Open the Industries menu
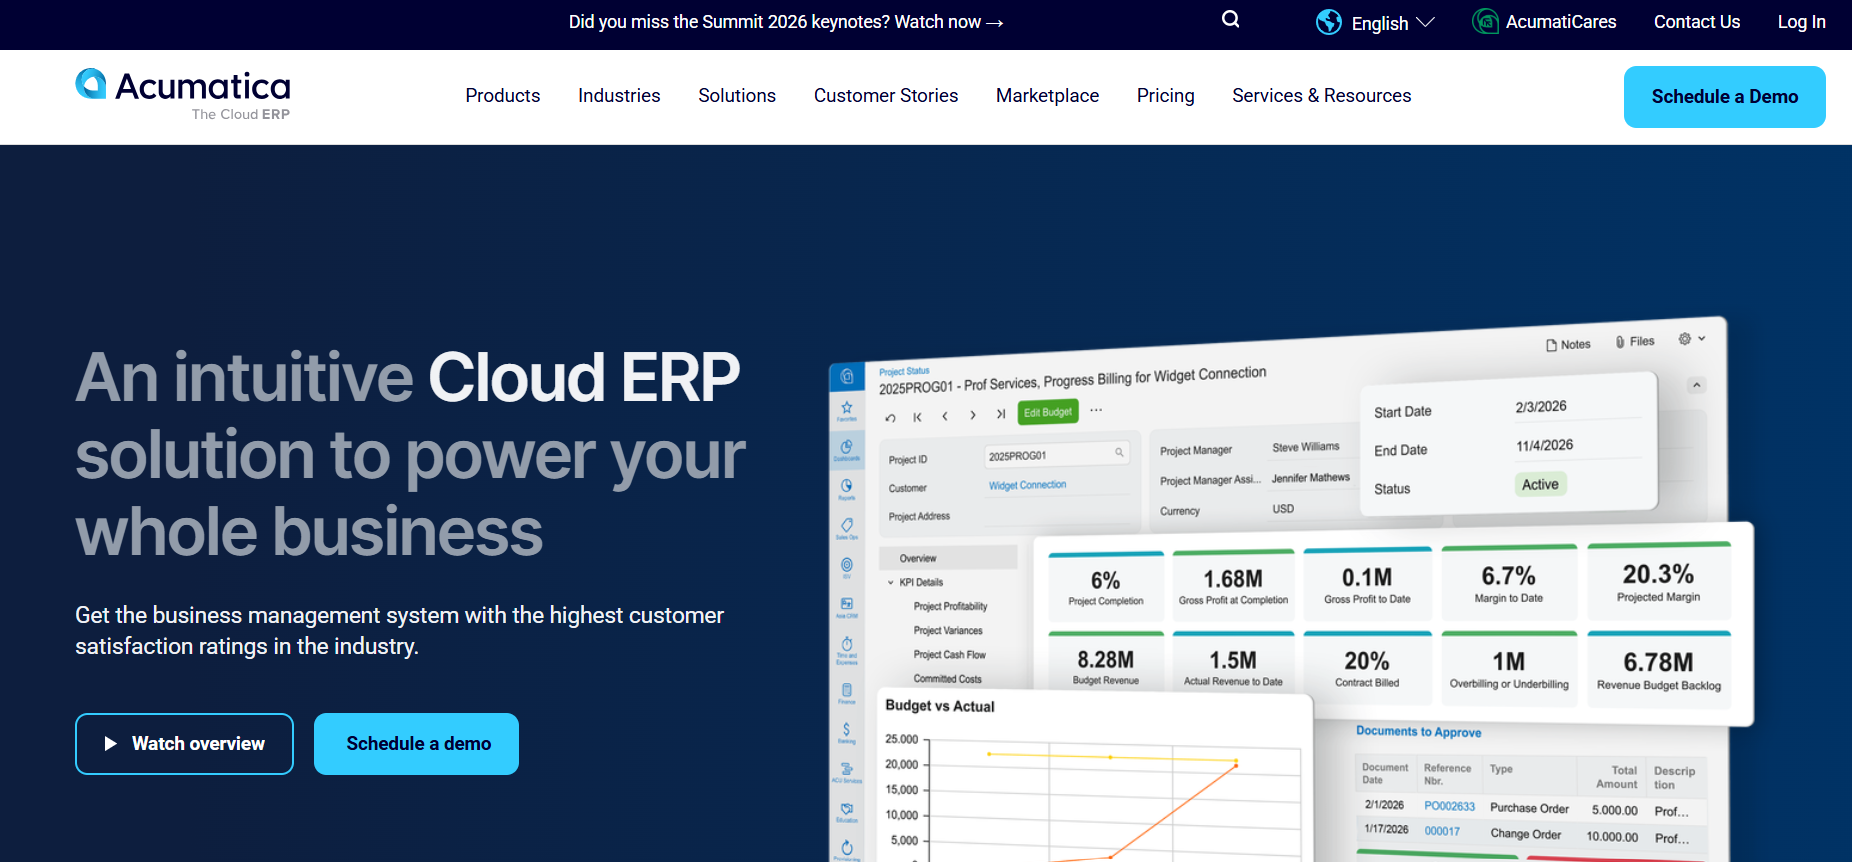Viewport: 1852px width, 862px height. [x=619, y=96]
